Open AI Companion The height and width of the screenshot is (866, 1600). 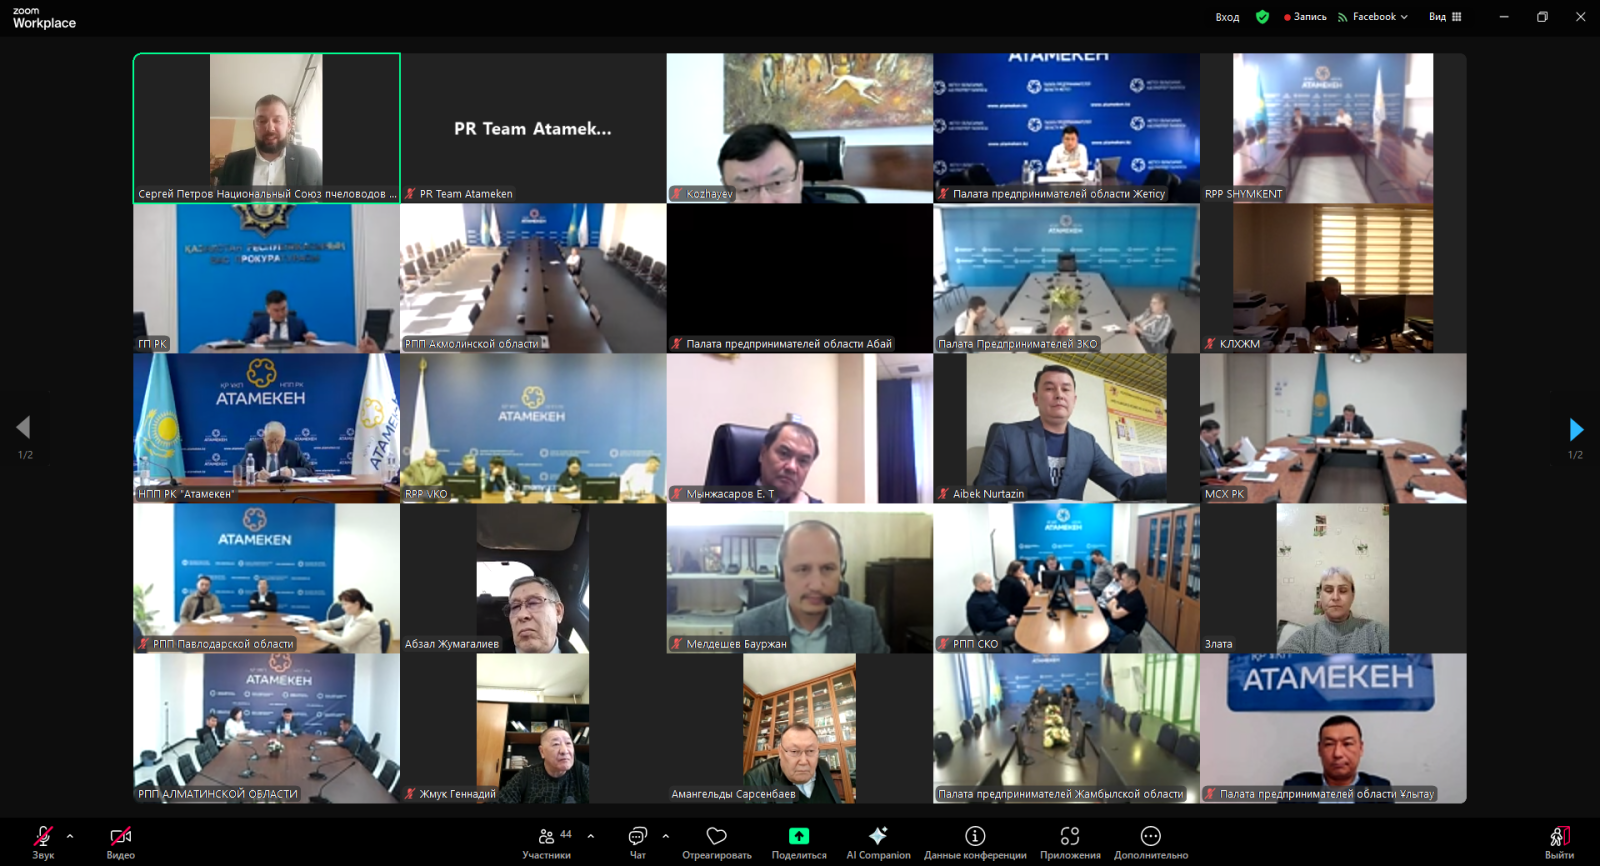878,841
